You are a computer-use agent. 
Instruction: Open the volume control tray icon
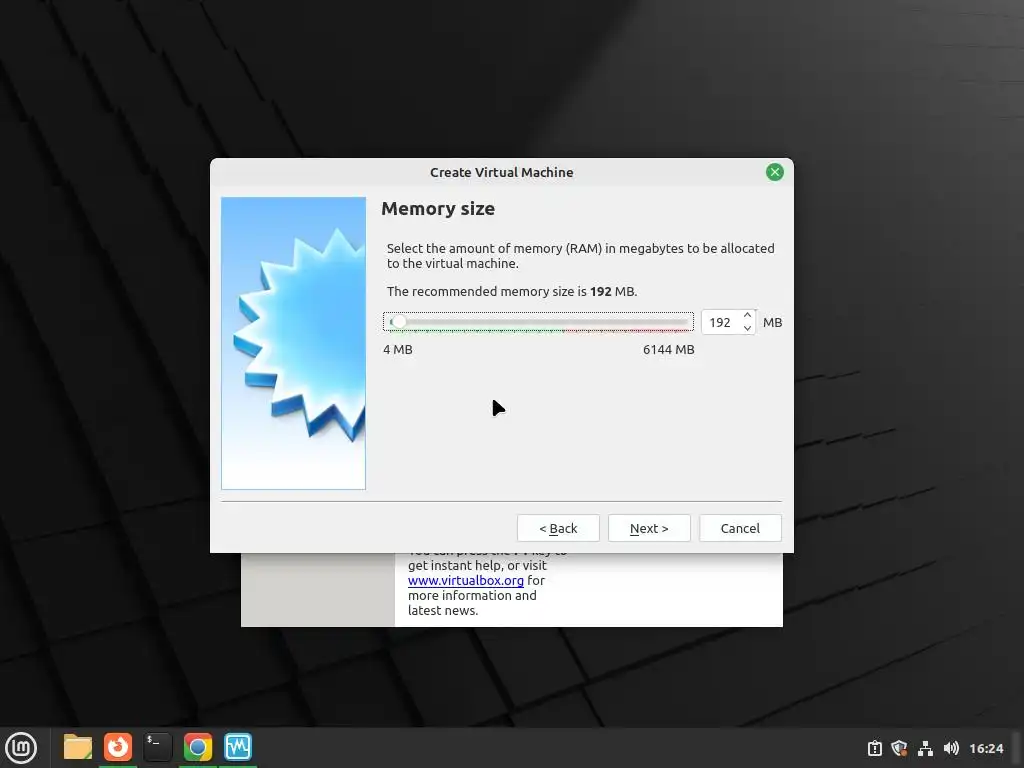[x=951, y=748]
